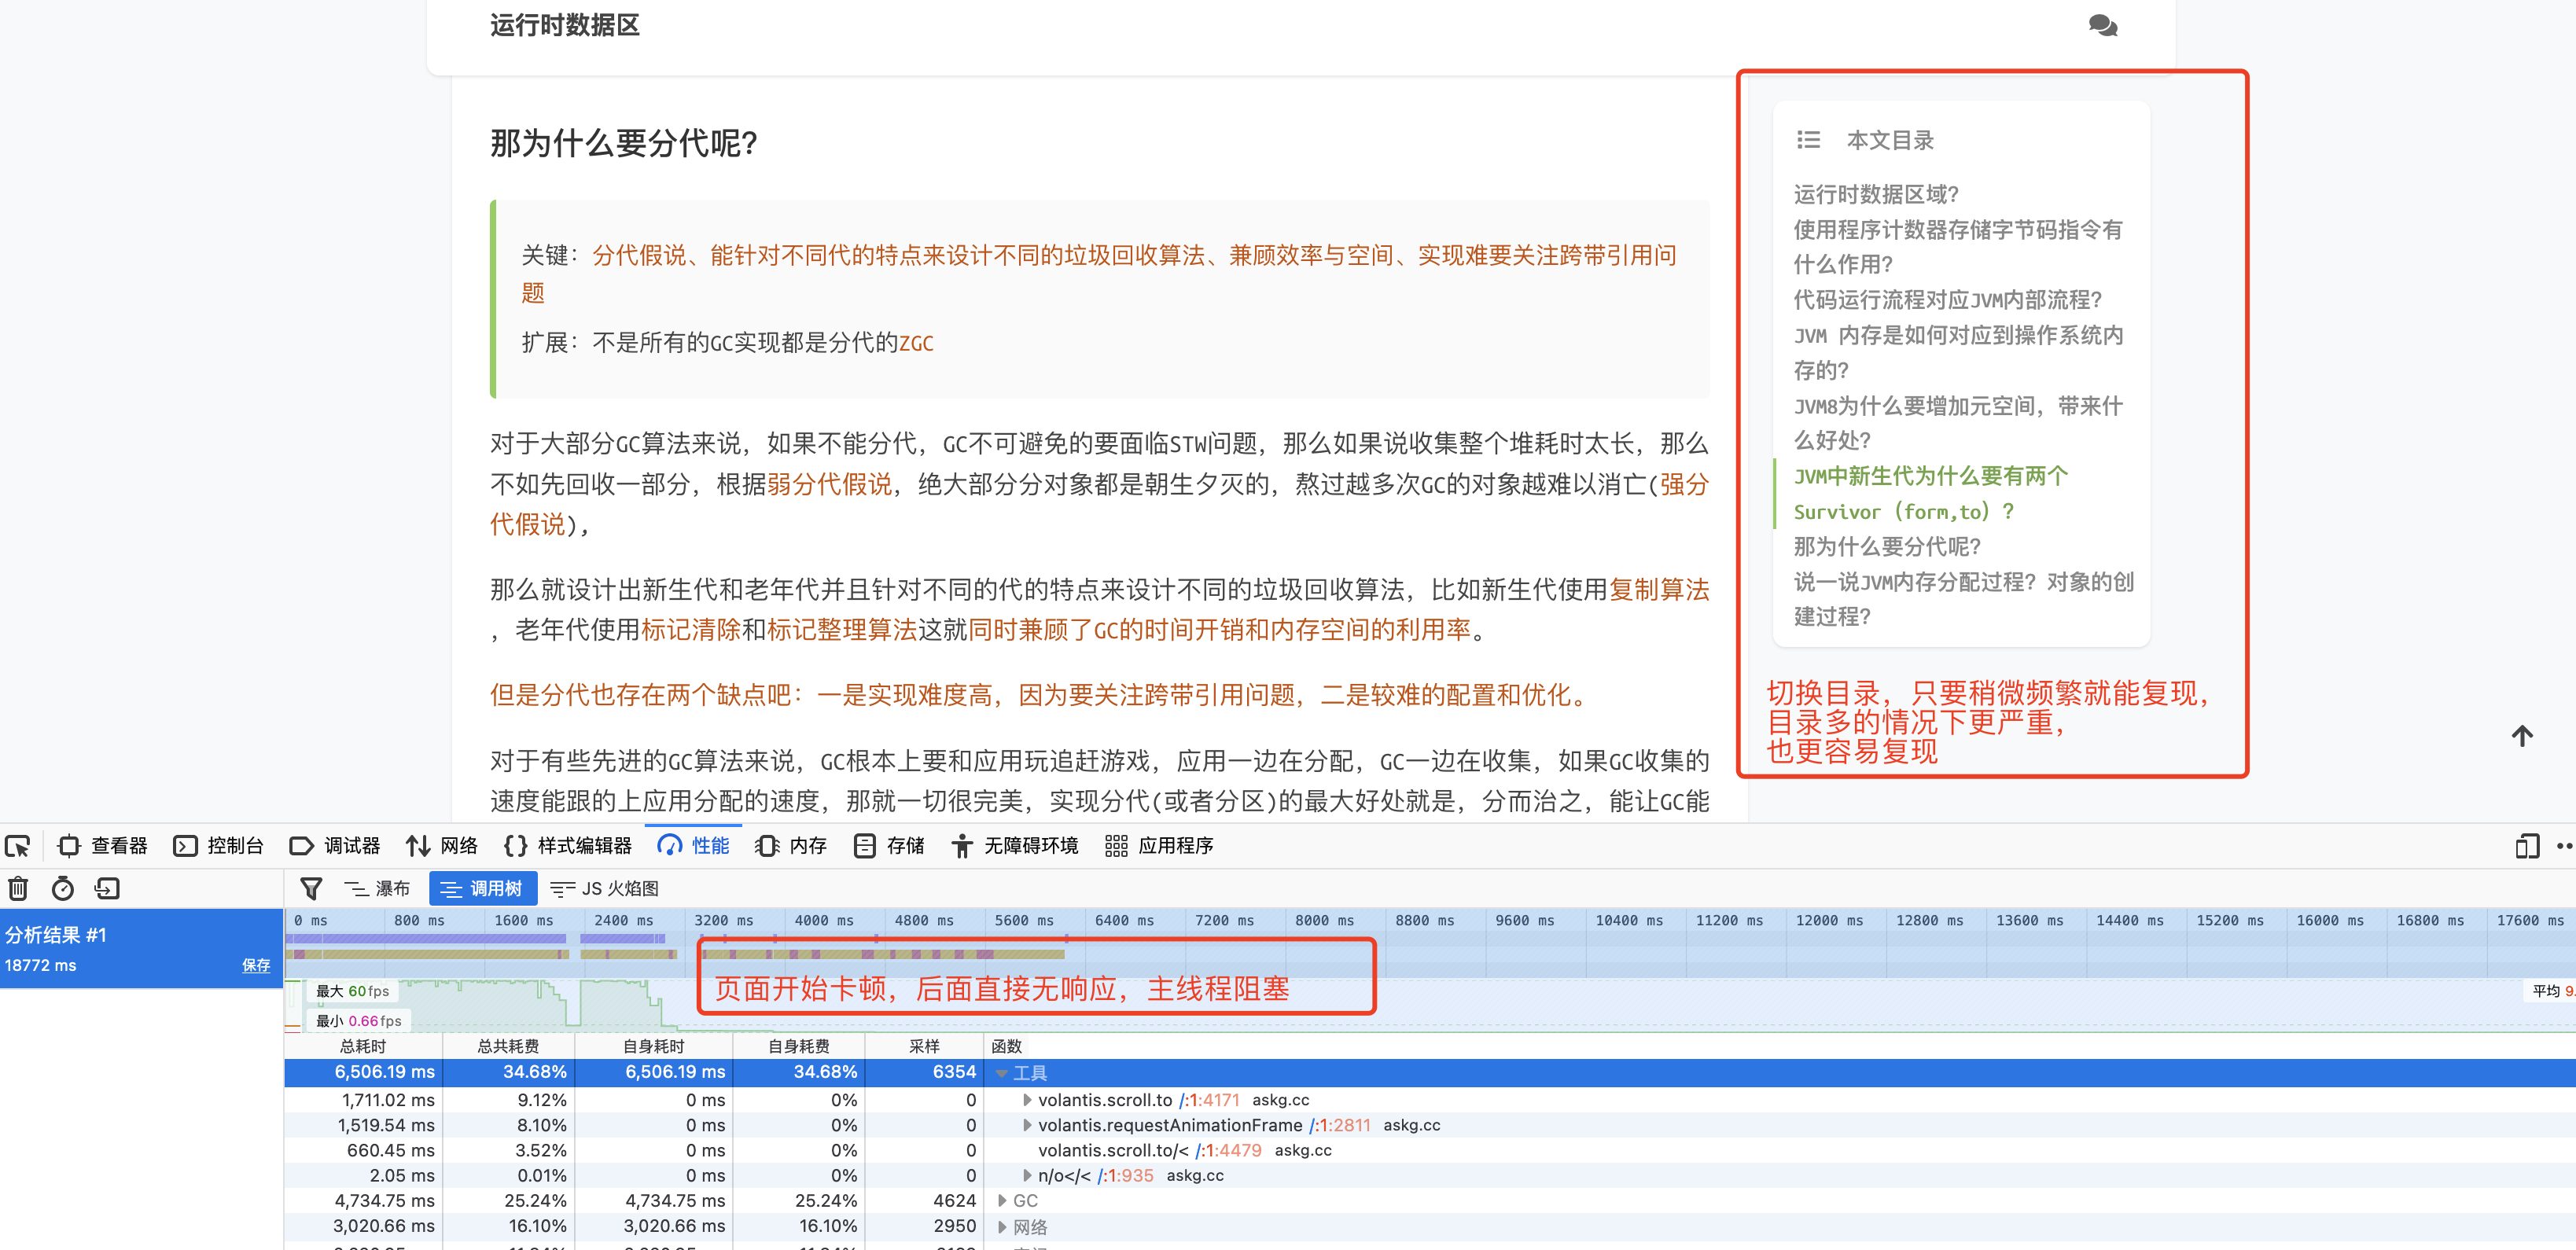The width and height of the screenshot is (2576, 1250).
Task: Open the comment bubble on the article
Action: tap(2103, 26)
